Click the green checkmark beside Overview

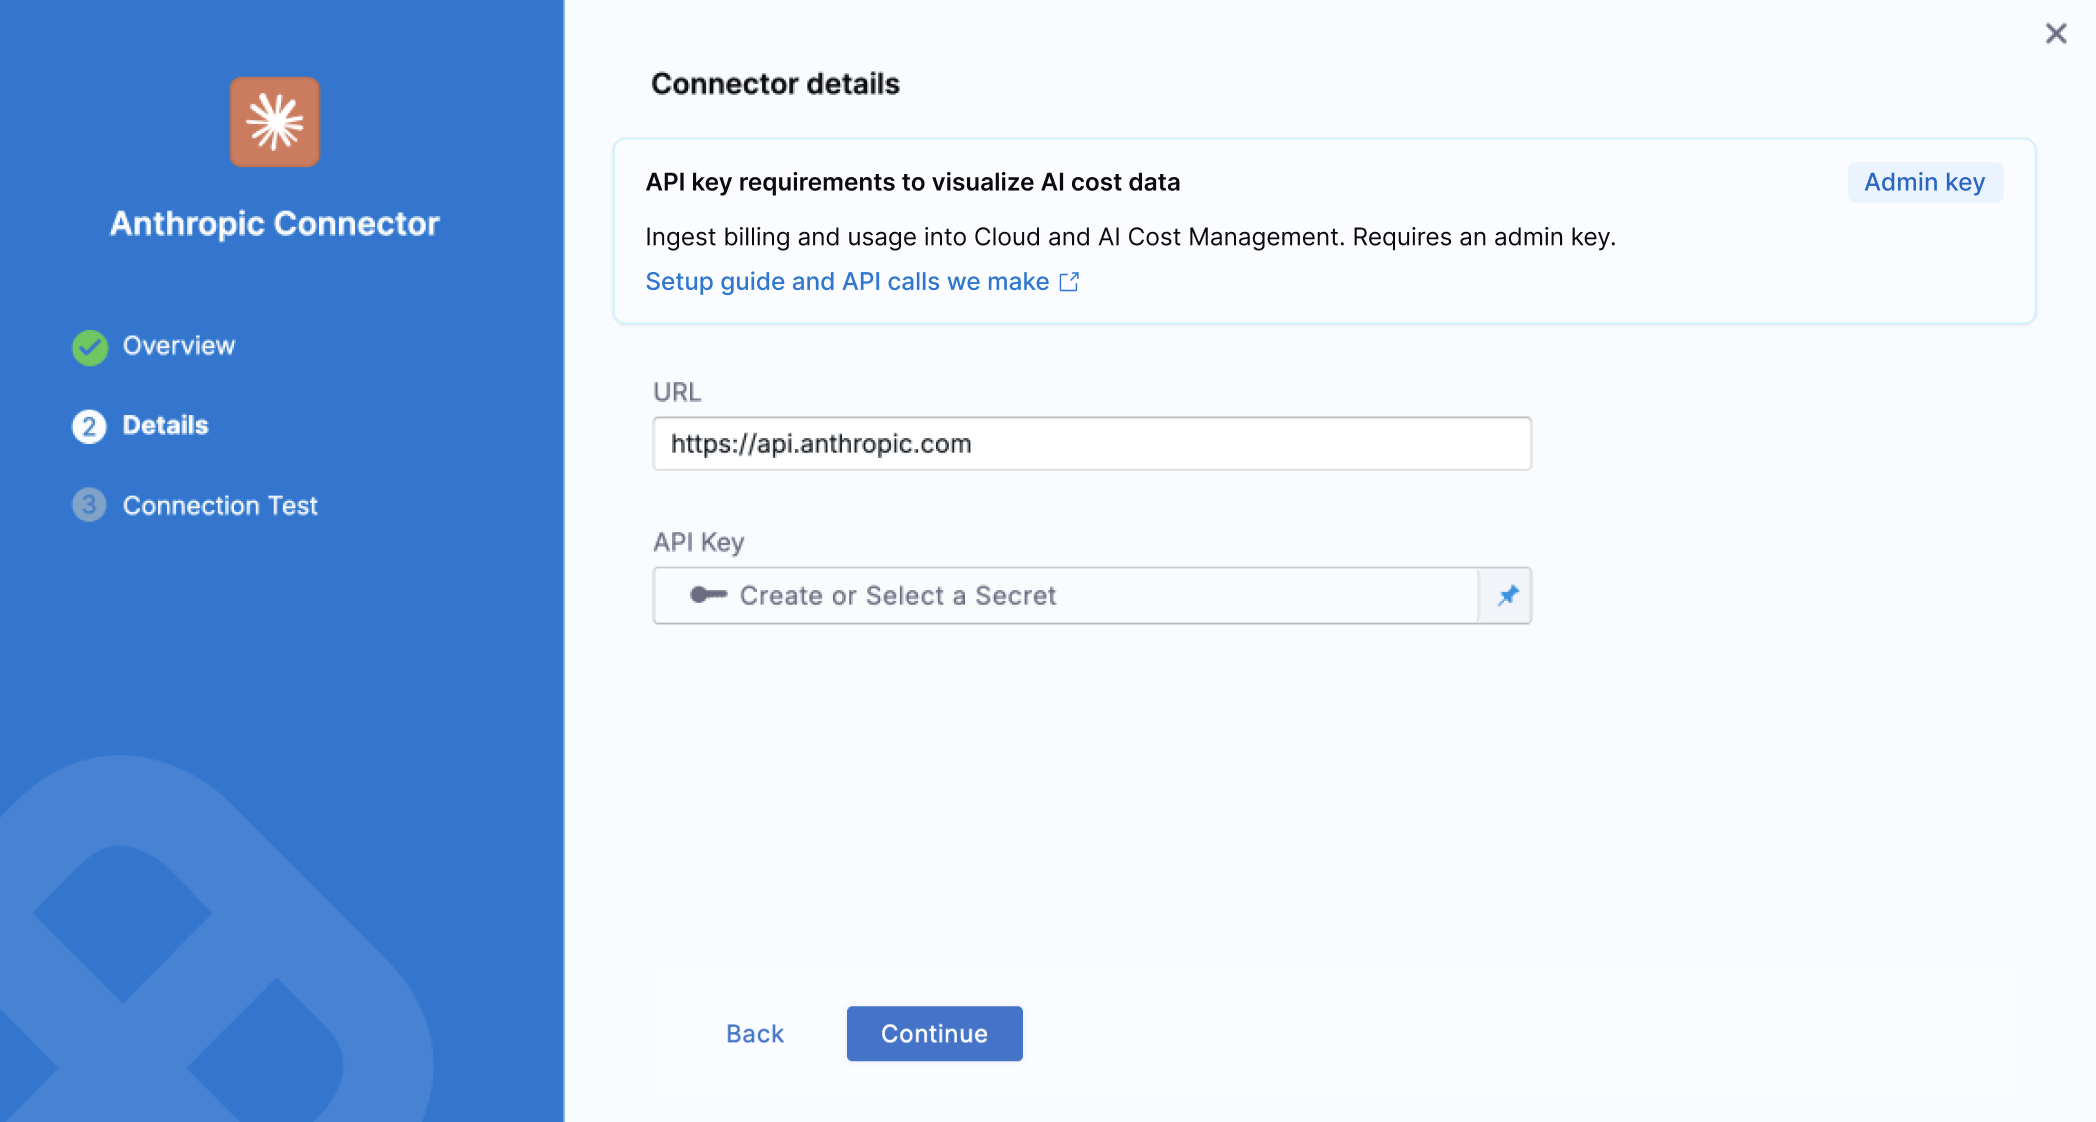coord(90,347)
